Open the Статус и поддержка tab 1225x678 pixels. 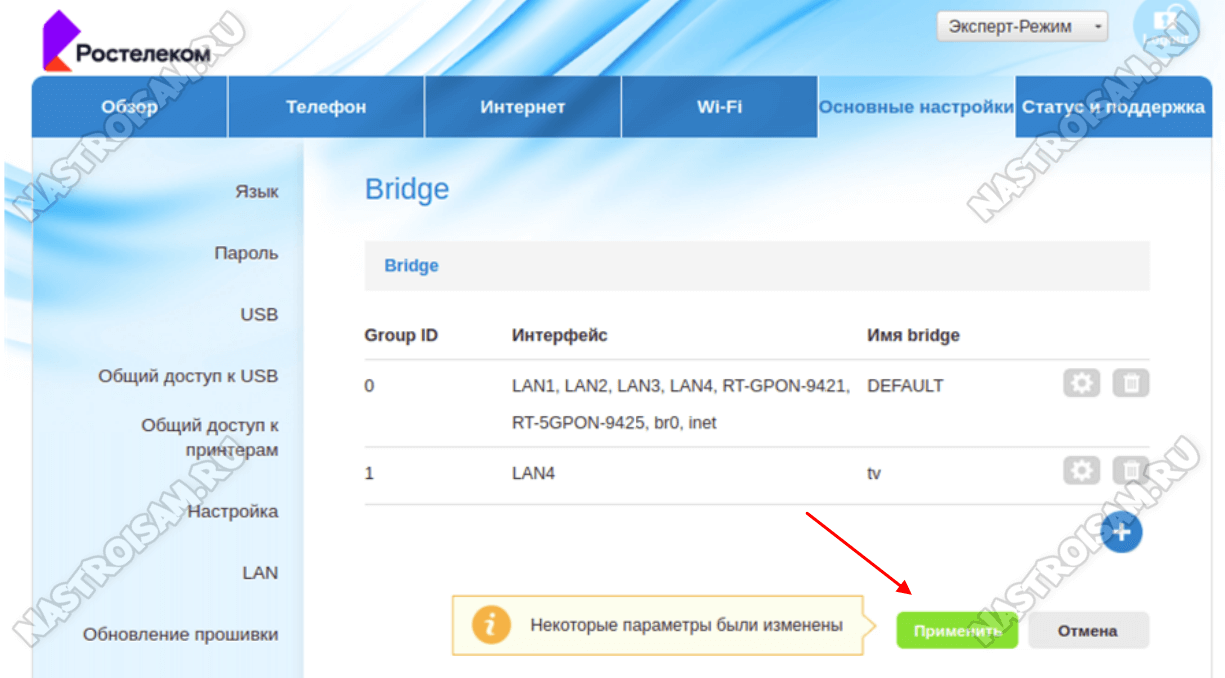(x=1113, y=107)
